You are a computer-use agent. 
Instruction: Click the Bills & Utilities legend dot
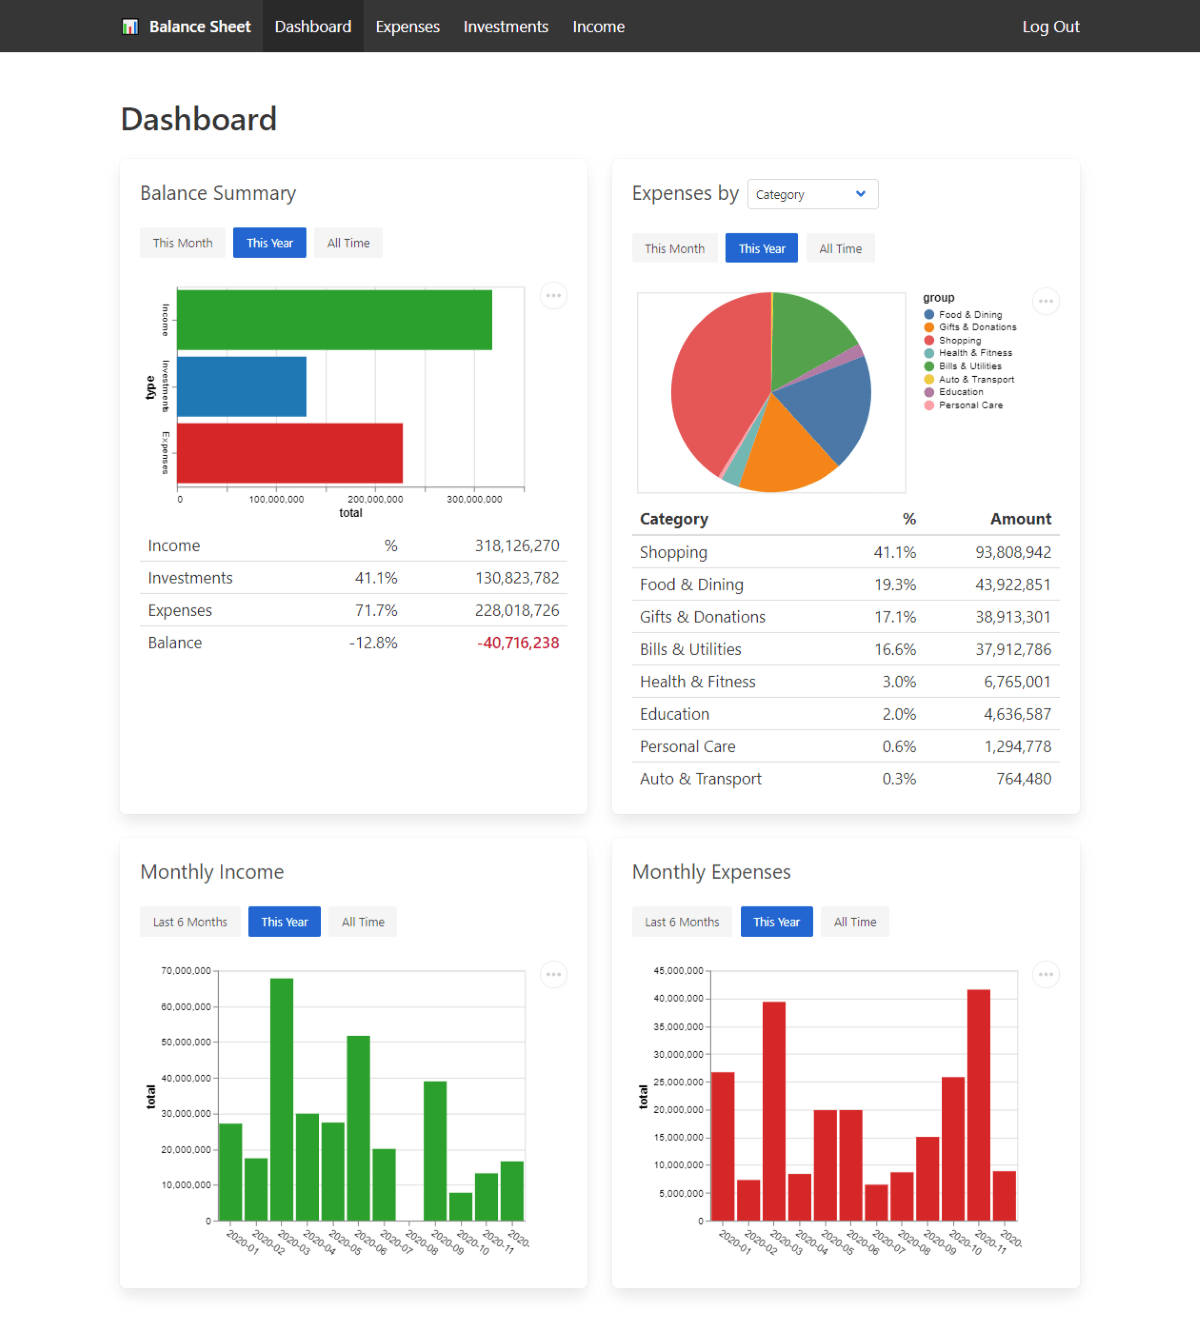coord(929,366)
